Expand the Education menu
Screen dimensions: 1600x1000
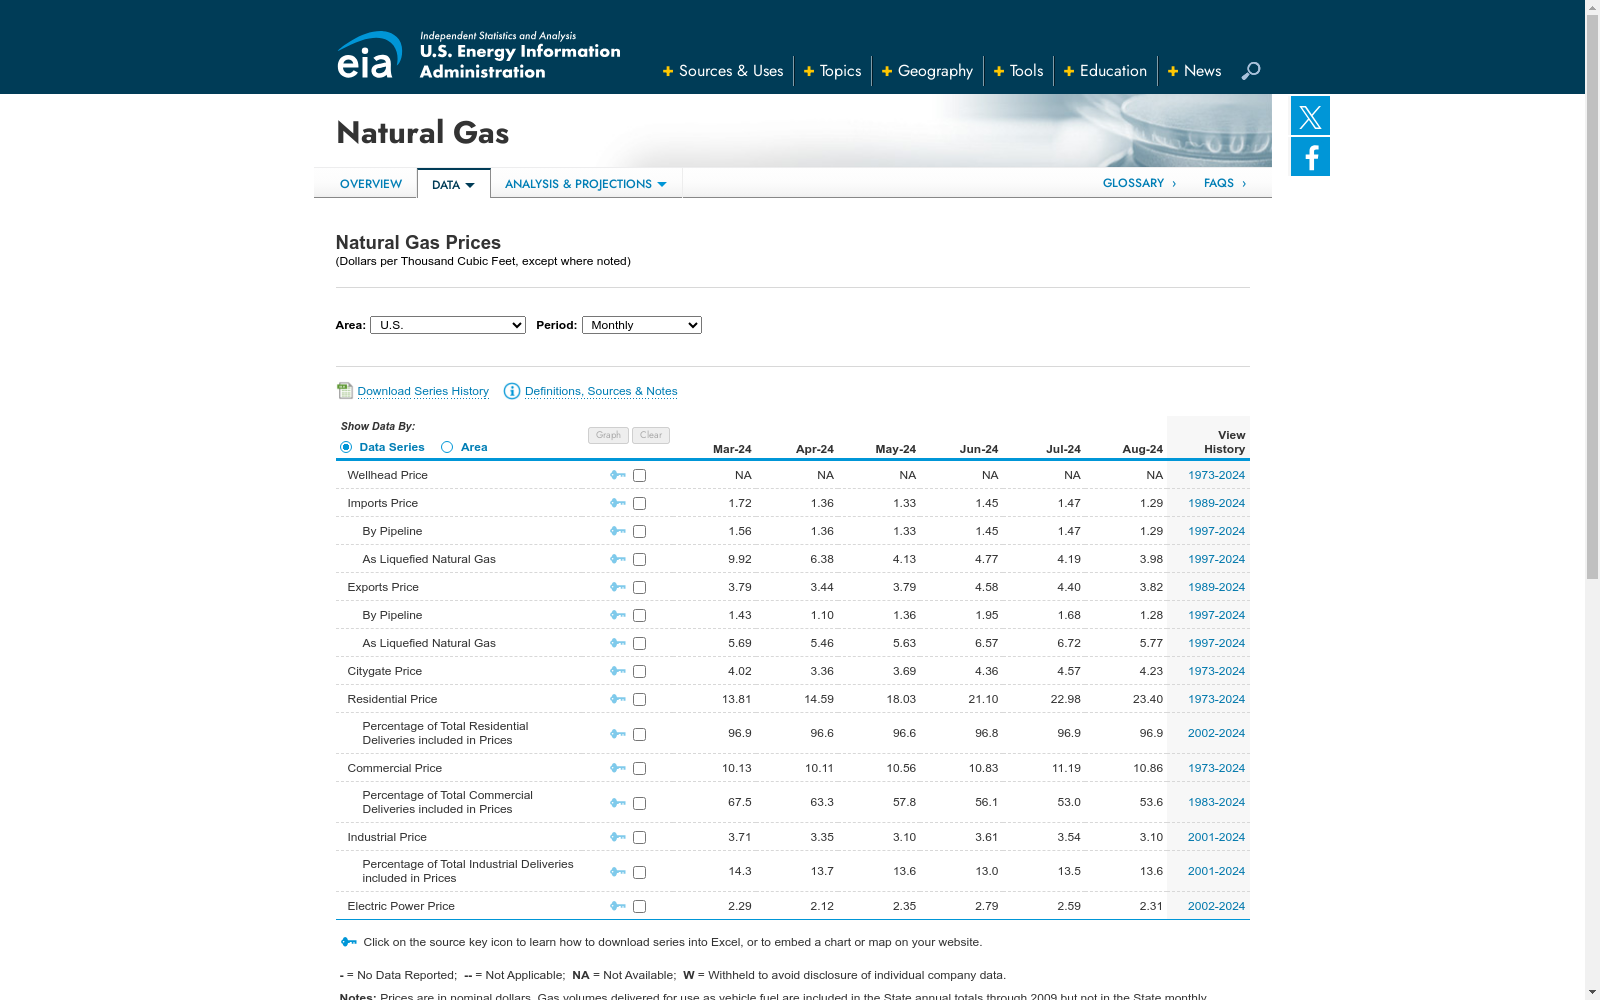[x=1105, y=71]
